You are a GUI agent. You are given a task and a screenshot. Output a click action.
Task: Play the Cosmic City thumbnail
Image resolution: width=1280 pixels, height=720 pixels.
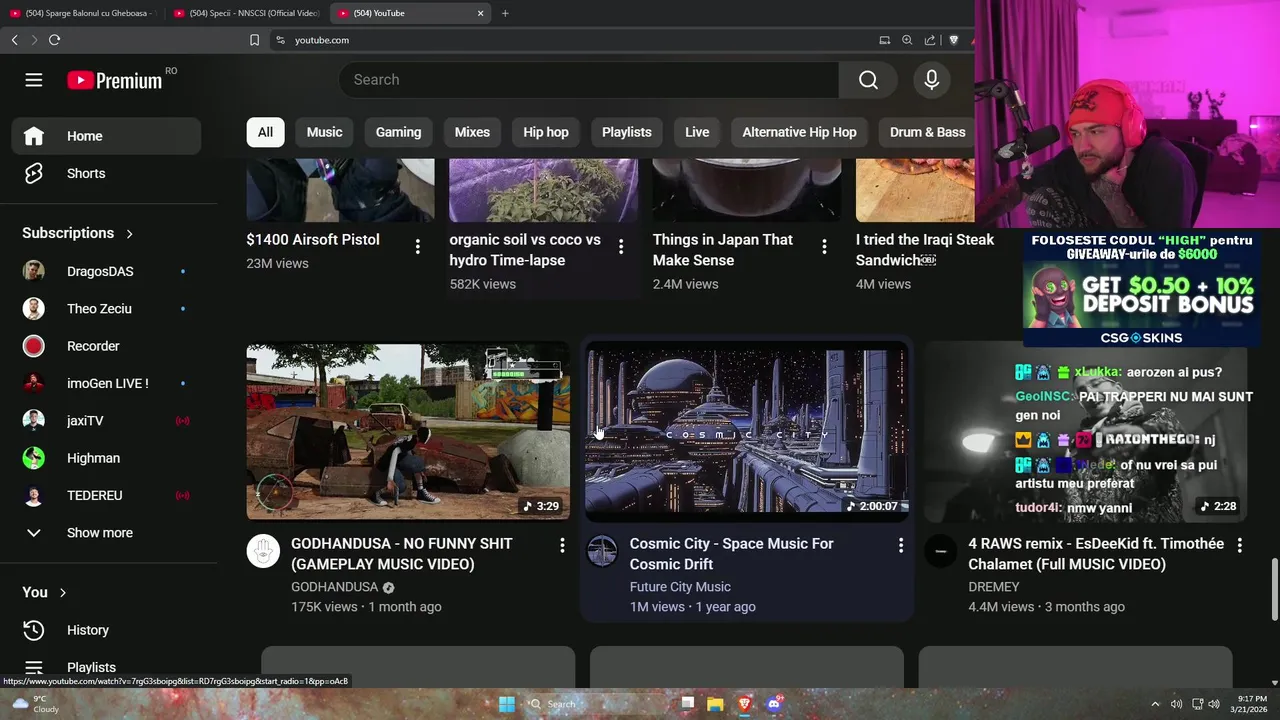[747, 432]
